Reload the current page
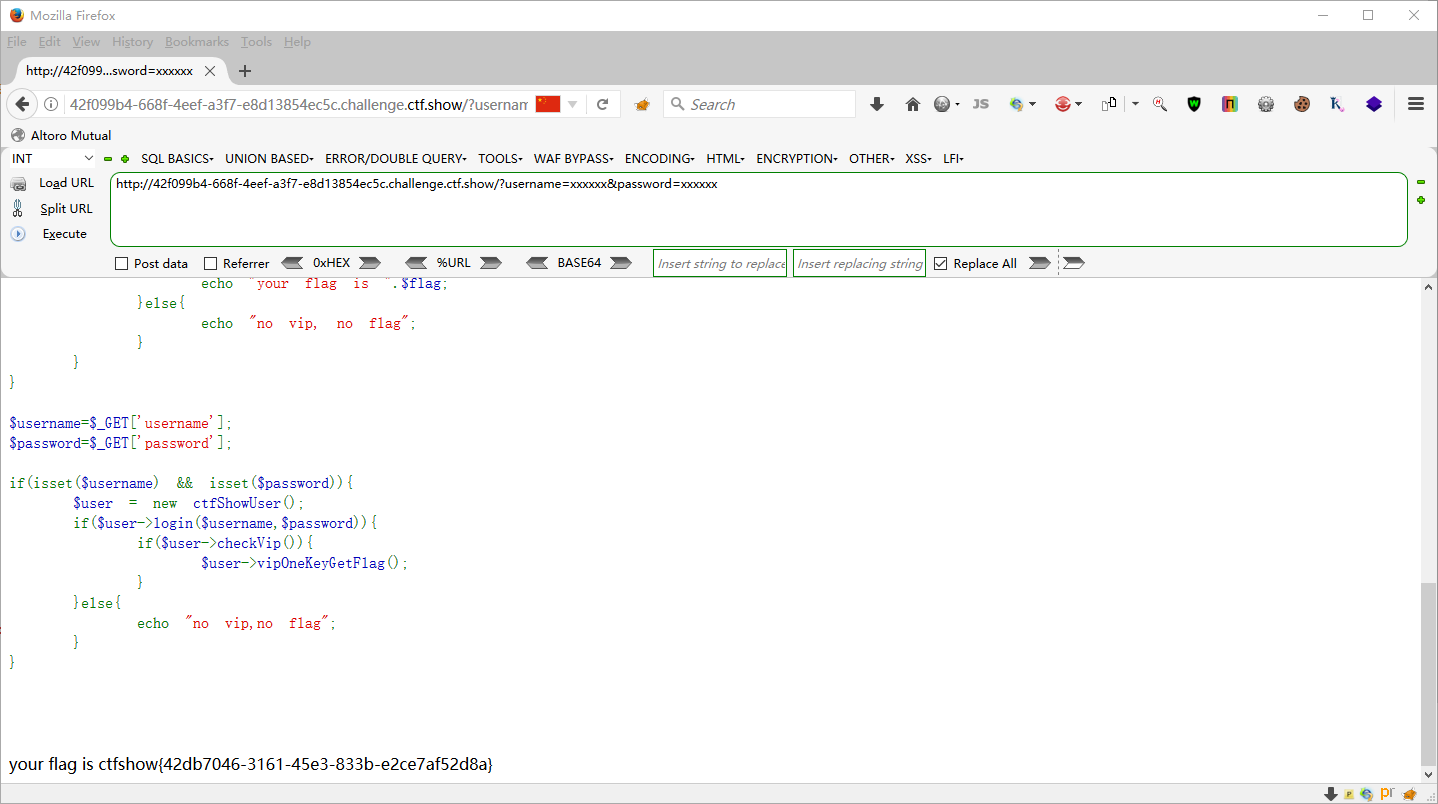Image resolution: width=1438 pixels, height=804 pixels. point(602,105)
